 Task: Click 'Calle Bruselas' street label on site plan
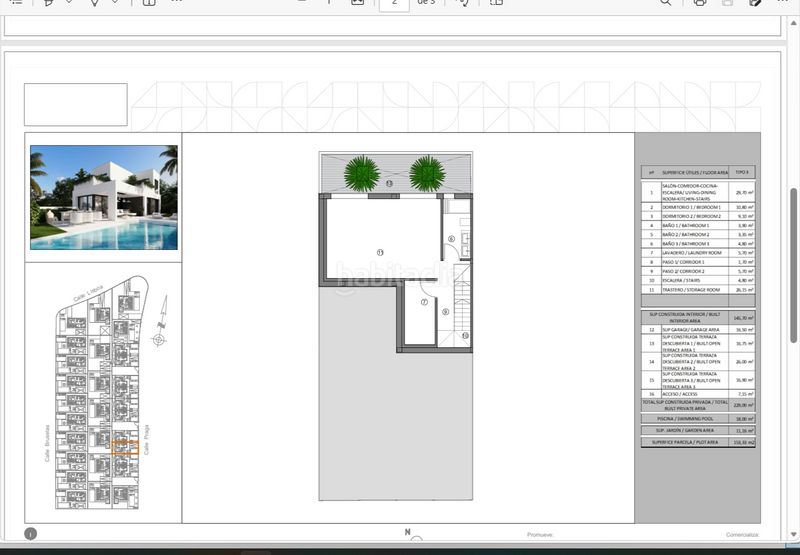coord(47,443)
